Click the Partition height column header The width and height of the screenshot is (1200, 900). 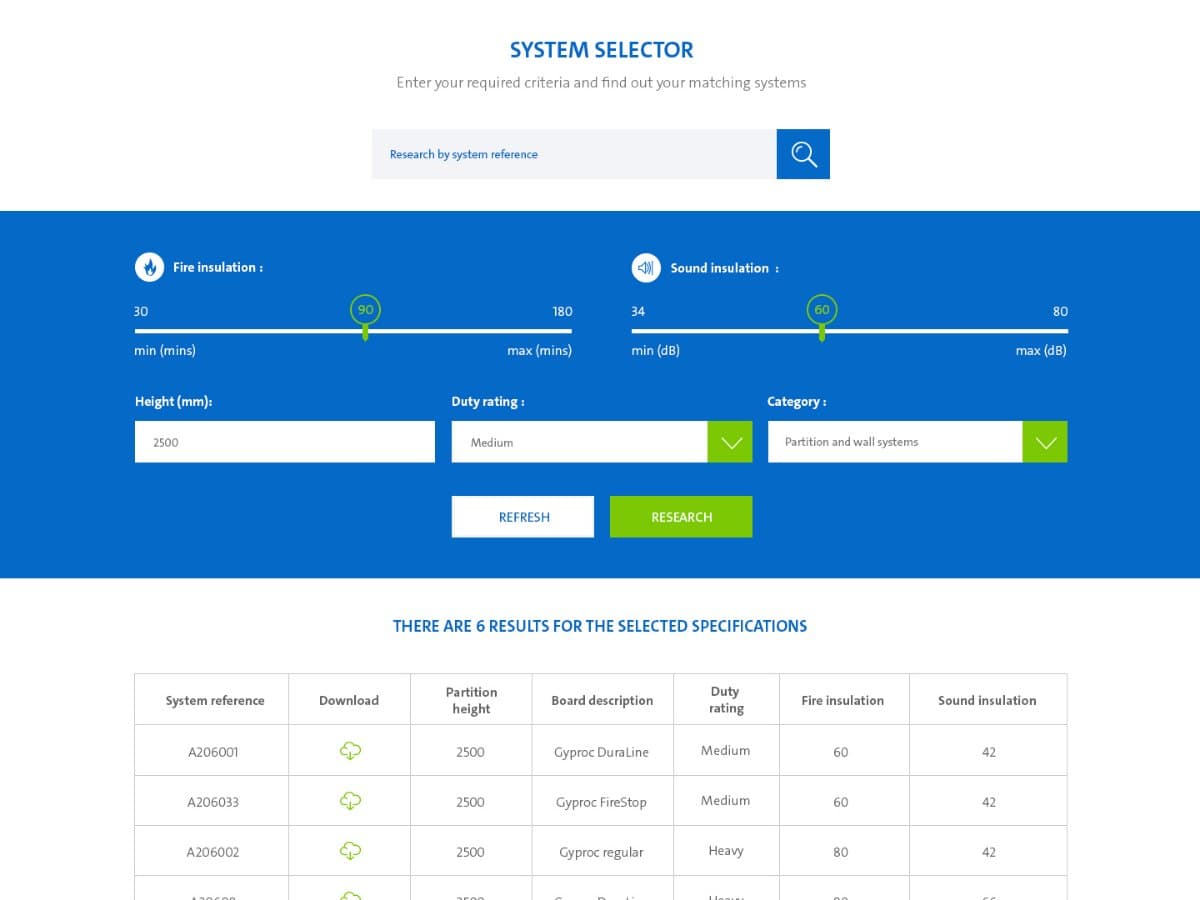(x=471, y=700)
